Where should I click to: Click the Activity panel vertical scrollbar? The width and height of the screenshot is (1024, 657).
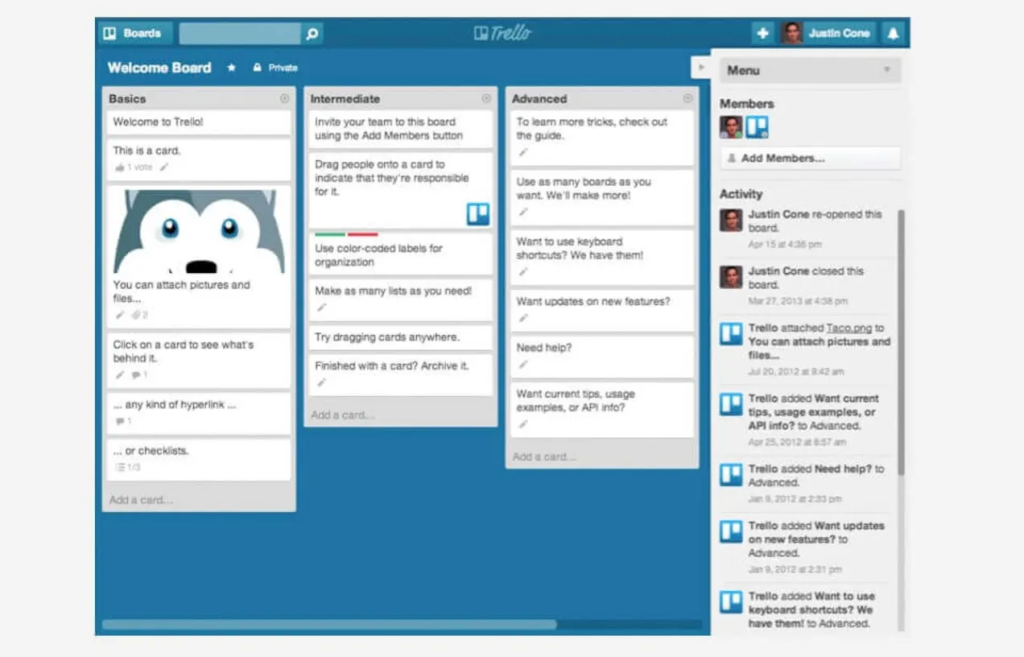click(x=901, y=342)
